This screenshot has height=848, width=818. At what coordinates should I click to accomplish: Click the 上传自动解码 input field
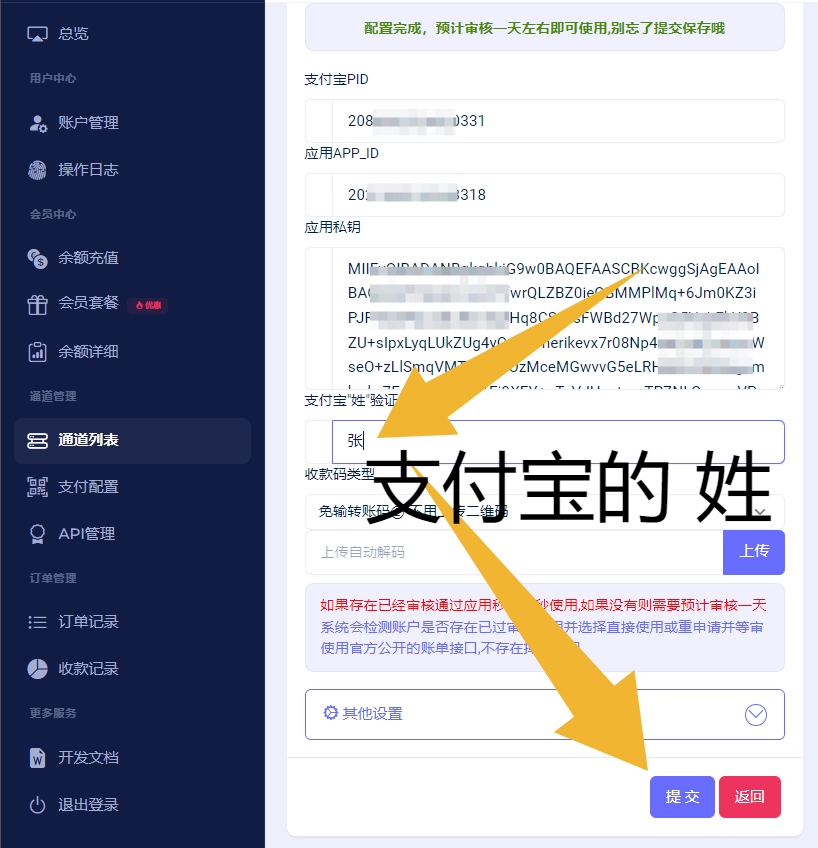[514, 552]
